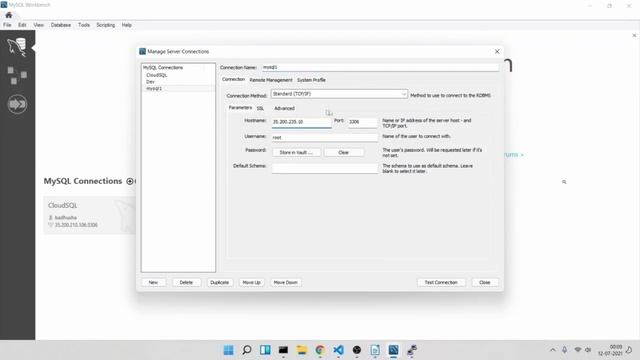Open the document app in taskbar

375,350
